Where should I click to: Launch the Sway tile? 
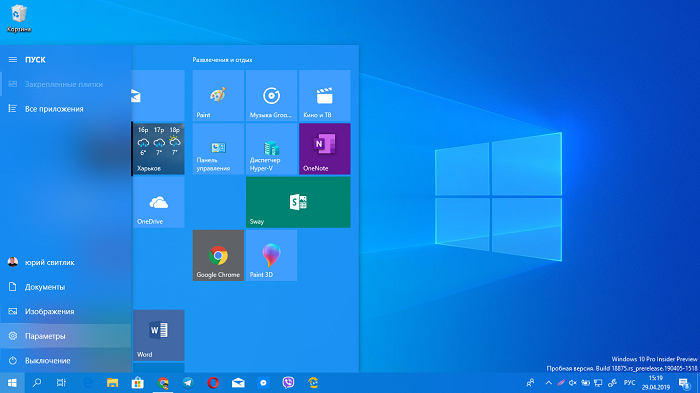tap(298, 202)
